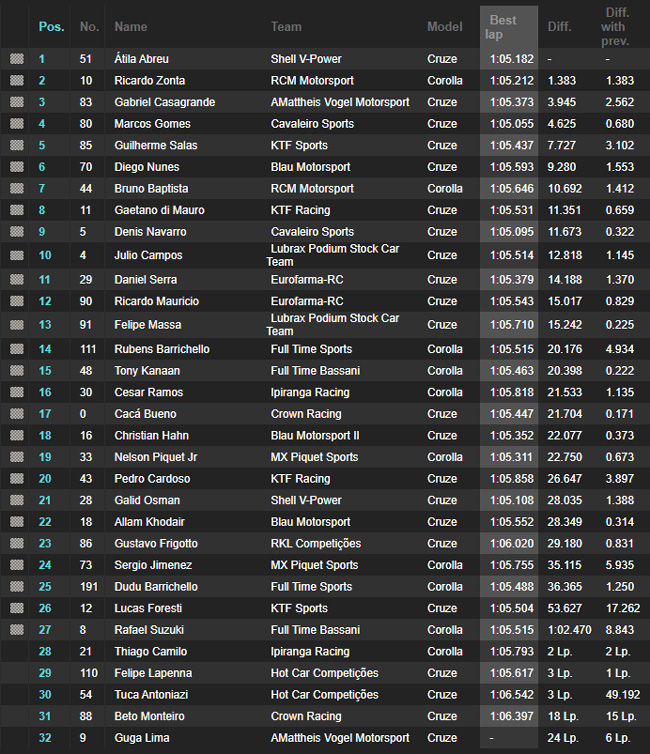Screen dimensions: 650x754
Task: Click car number 111 of Rubens Barrichello
Action: 88,349
